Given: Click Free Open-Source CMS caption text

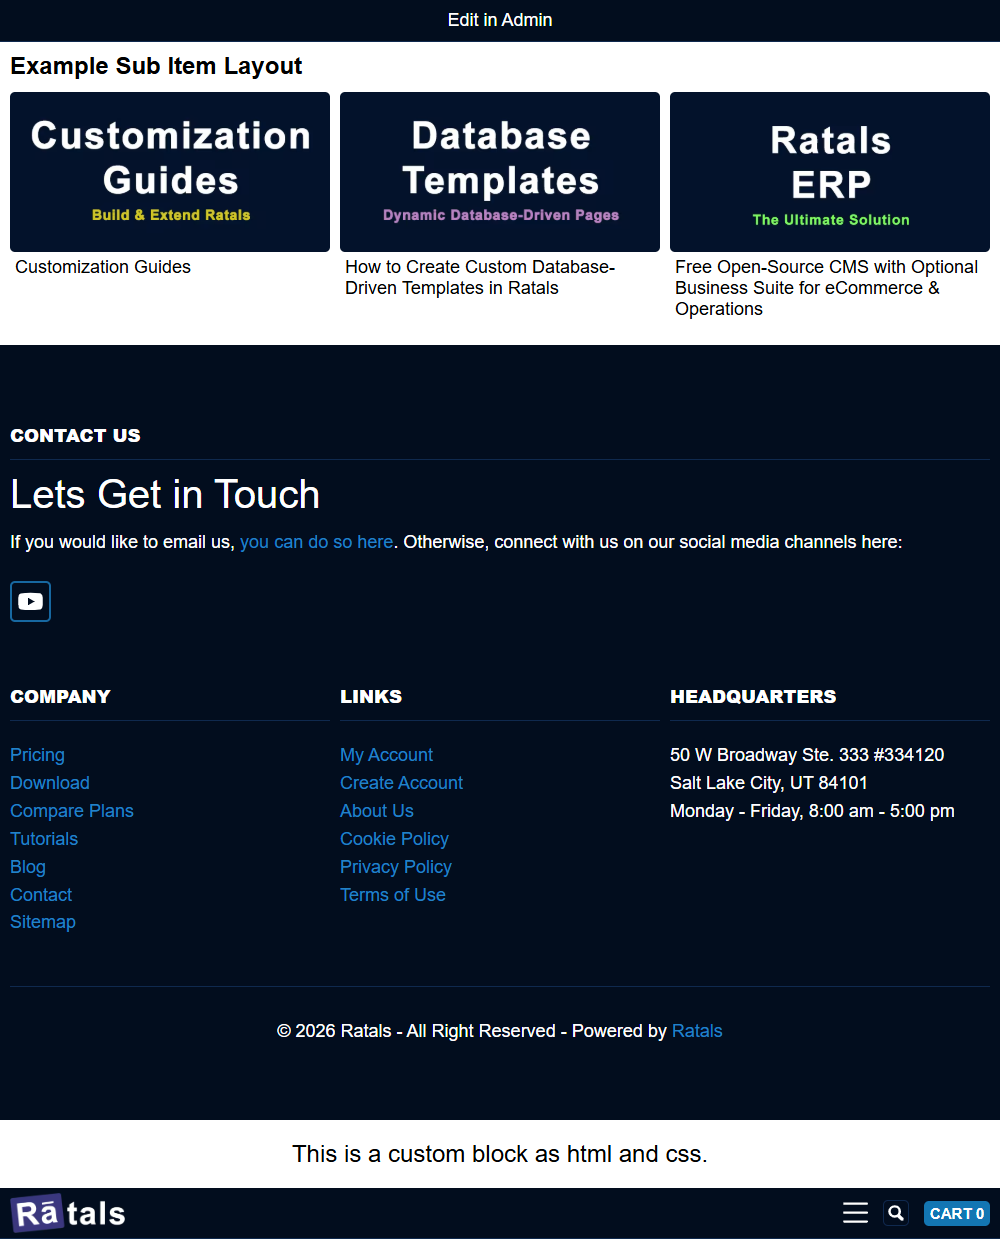Looking at the screenshot, I should click(826, 288).
